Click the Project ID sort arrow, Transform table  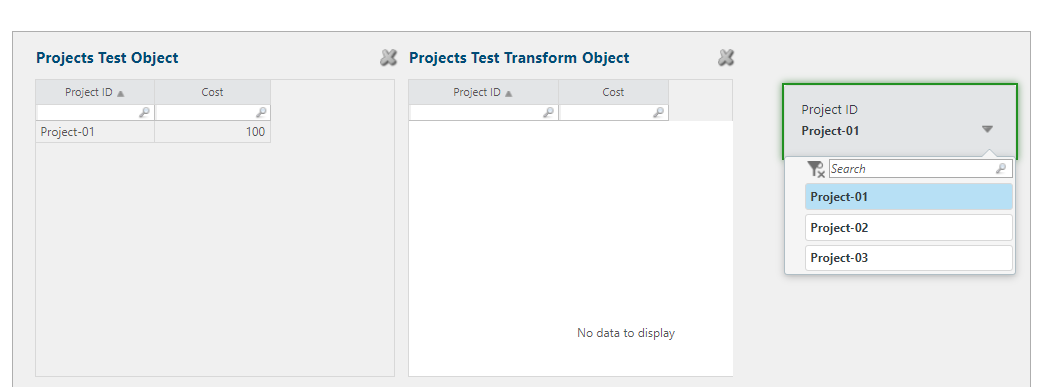[509, 93]
